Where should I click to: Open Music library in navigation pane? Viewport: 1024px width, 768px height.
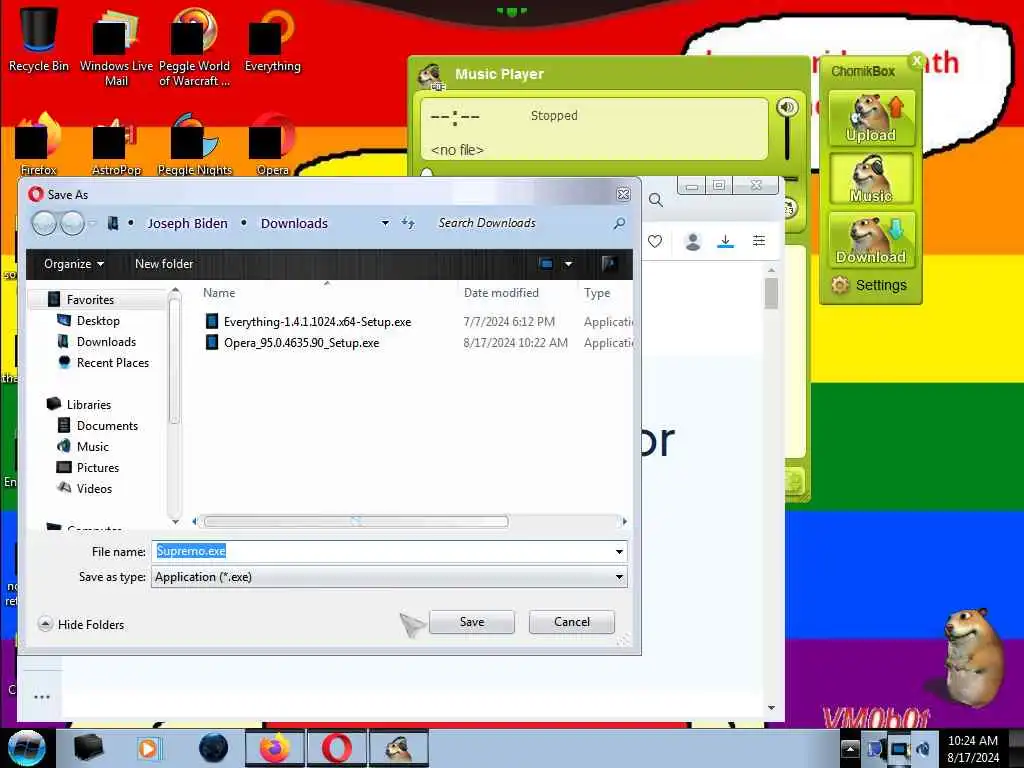click(92, 447)
